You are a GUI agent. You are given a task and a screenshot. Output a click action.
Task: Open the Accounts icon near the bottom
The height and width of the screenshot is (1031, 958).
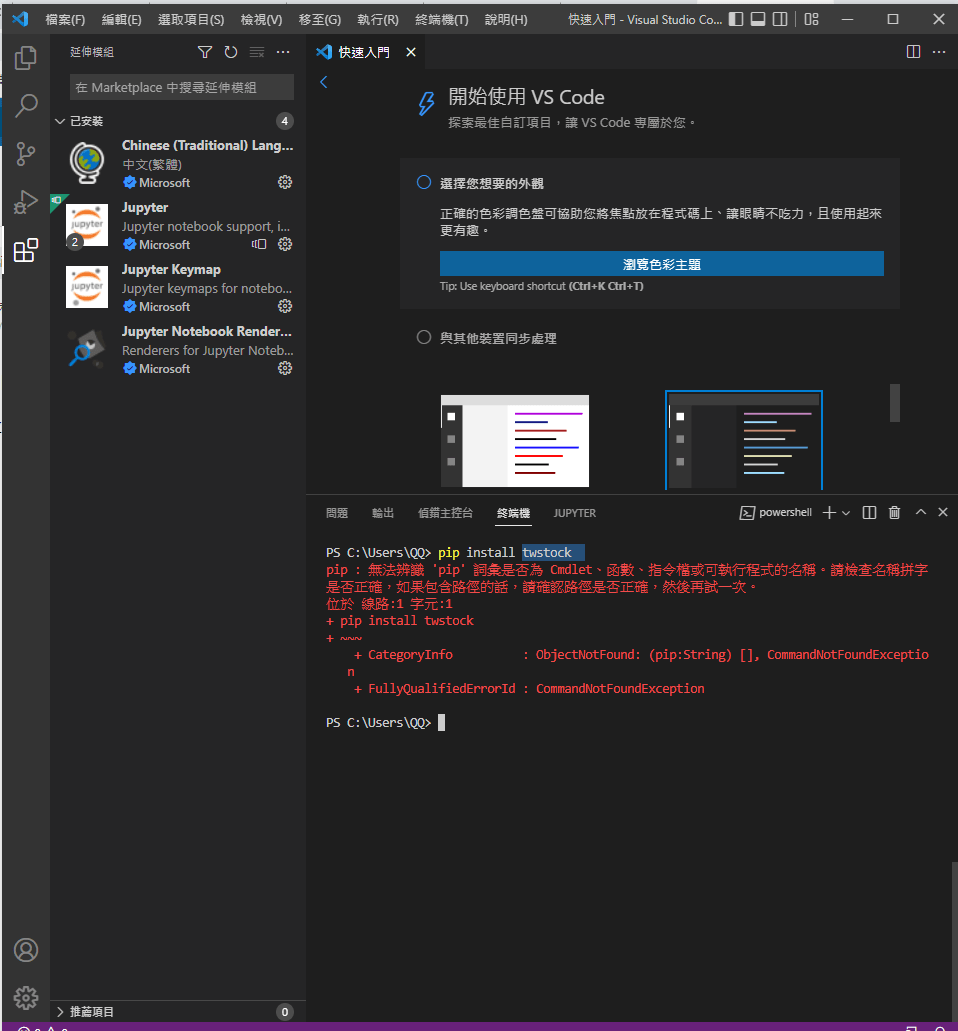[25, 950]
